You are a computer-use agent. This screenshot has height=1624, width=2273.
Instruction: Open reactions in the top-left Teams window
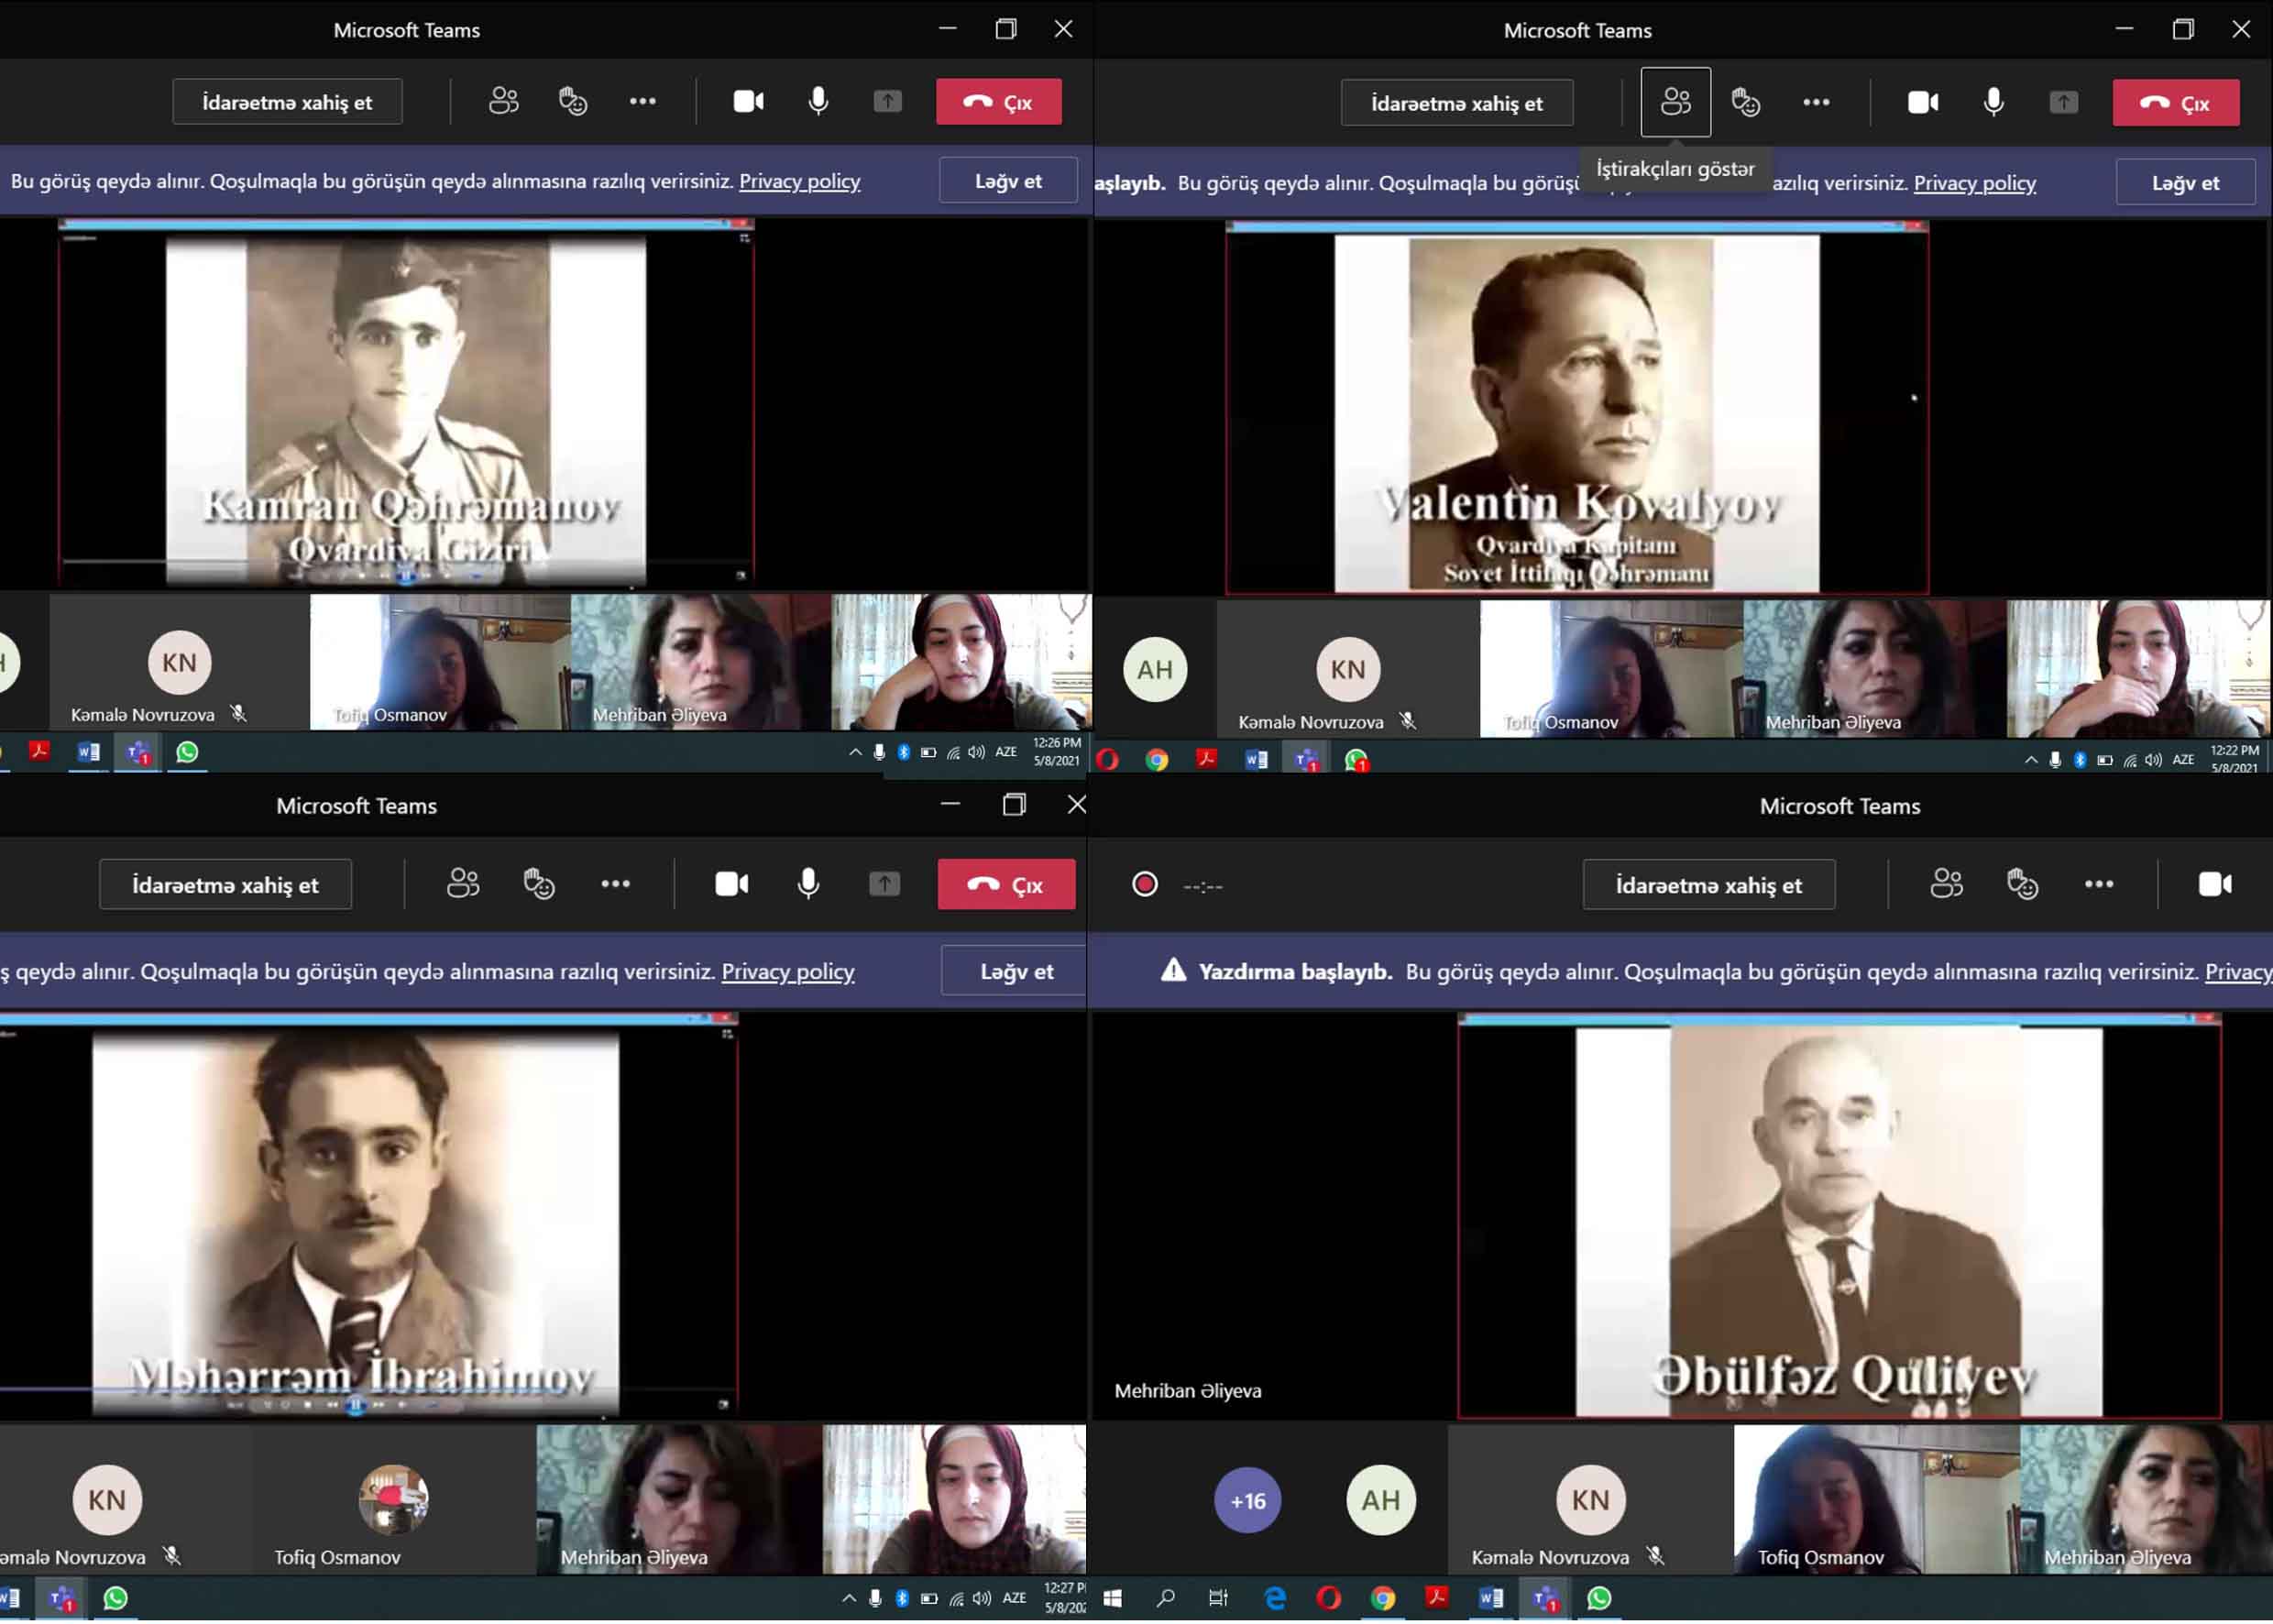[x=573, y=101]
